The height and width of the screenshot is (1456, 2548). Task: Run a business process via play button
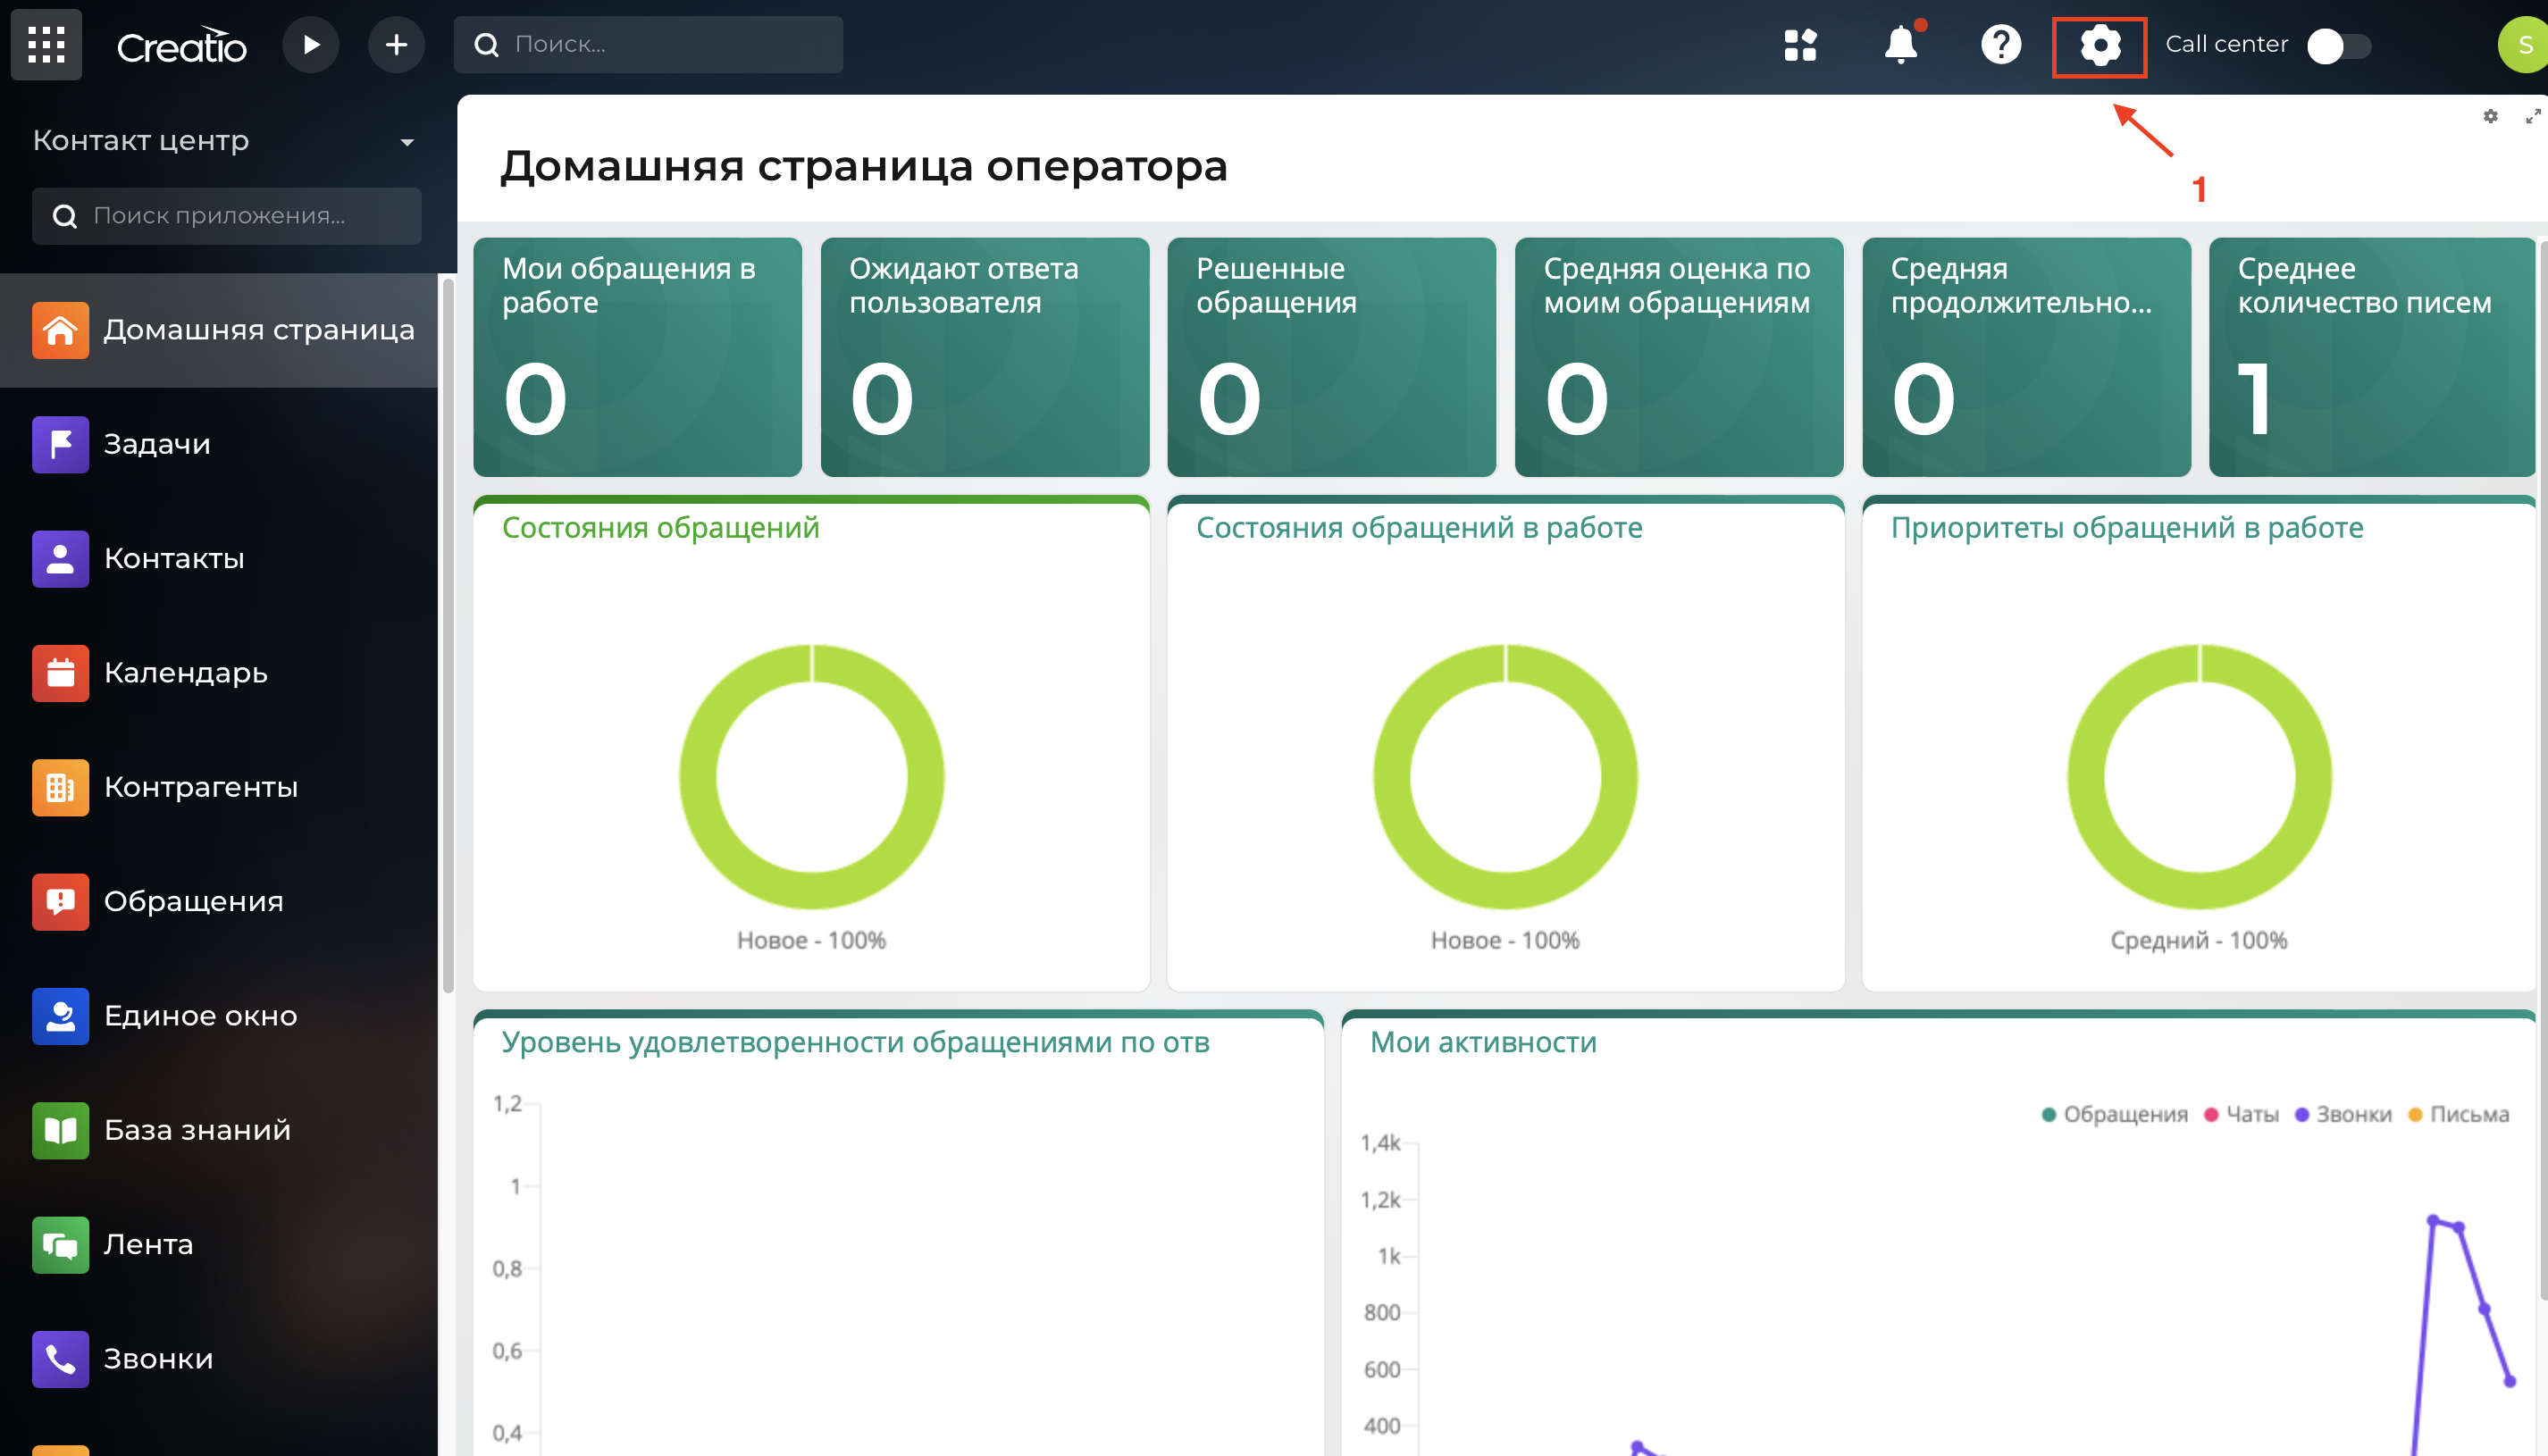tap(311, 45)
